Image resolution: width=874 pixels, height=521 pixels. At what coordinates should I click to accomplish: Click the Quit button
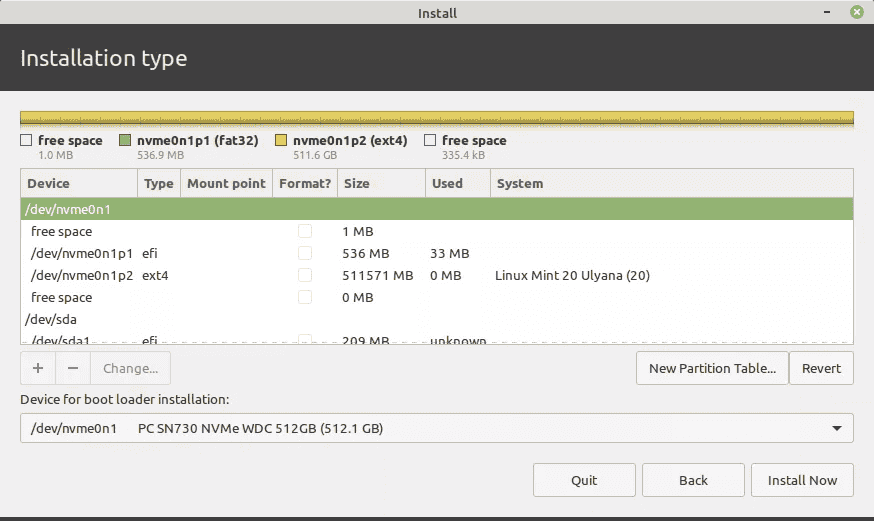click(x=584, y=480)
